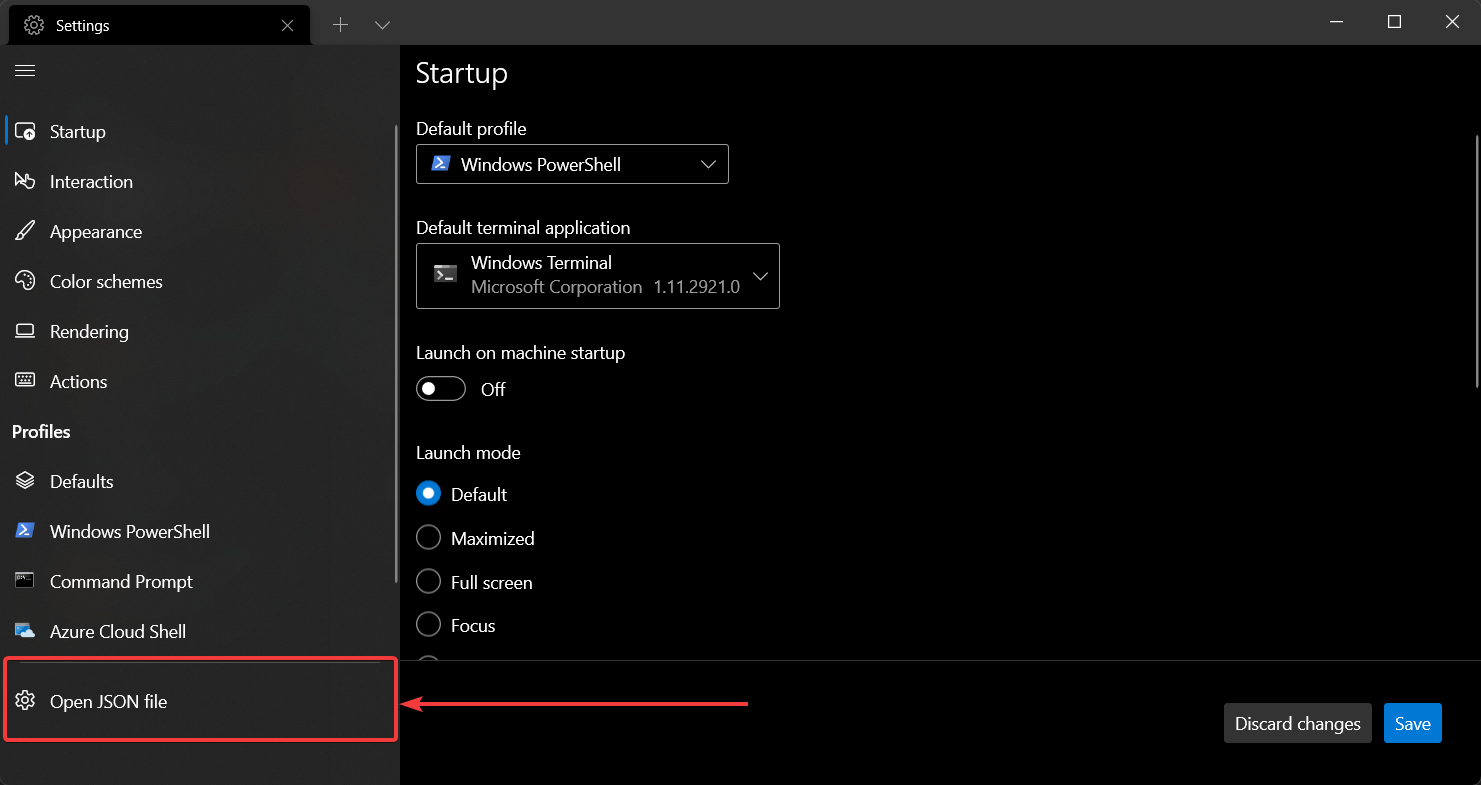Select the Focus launch mode option
The width and height of the screenshot is (1481, 785).
428,625
